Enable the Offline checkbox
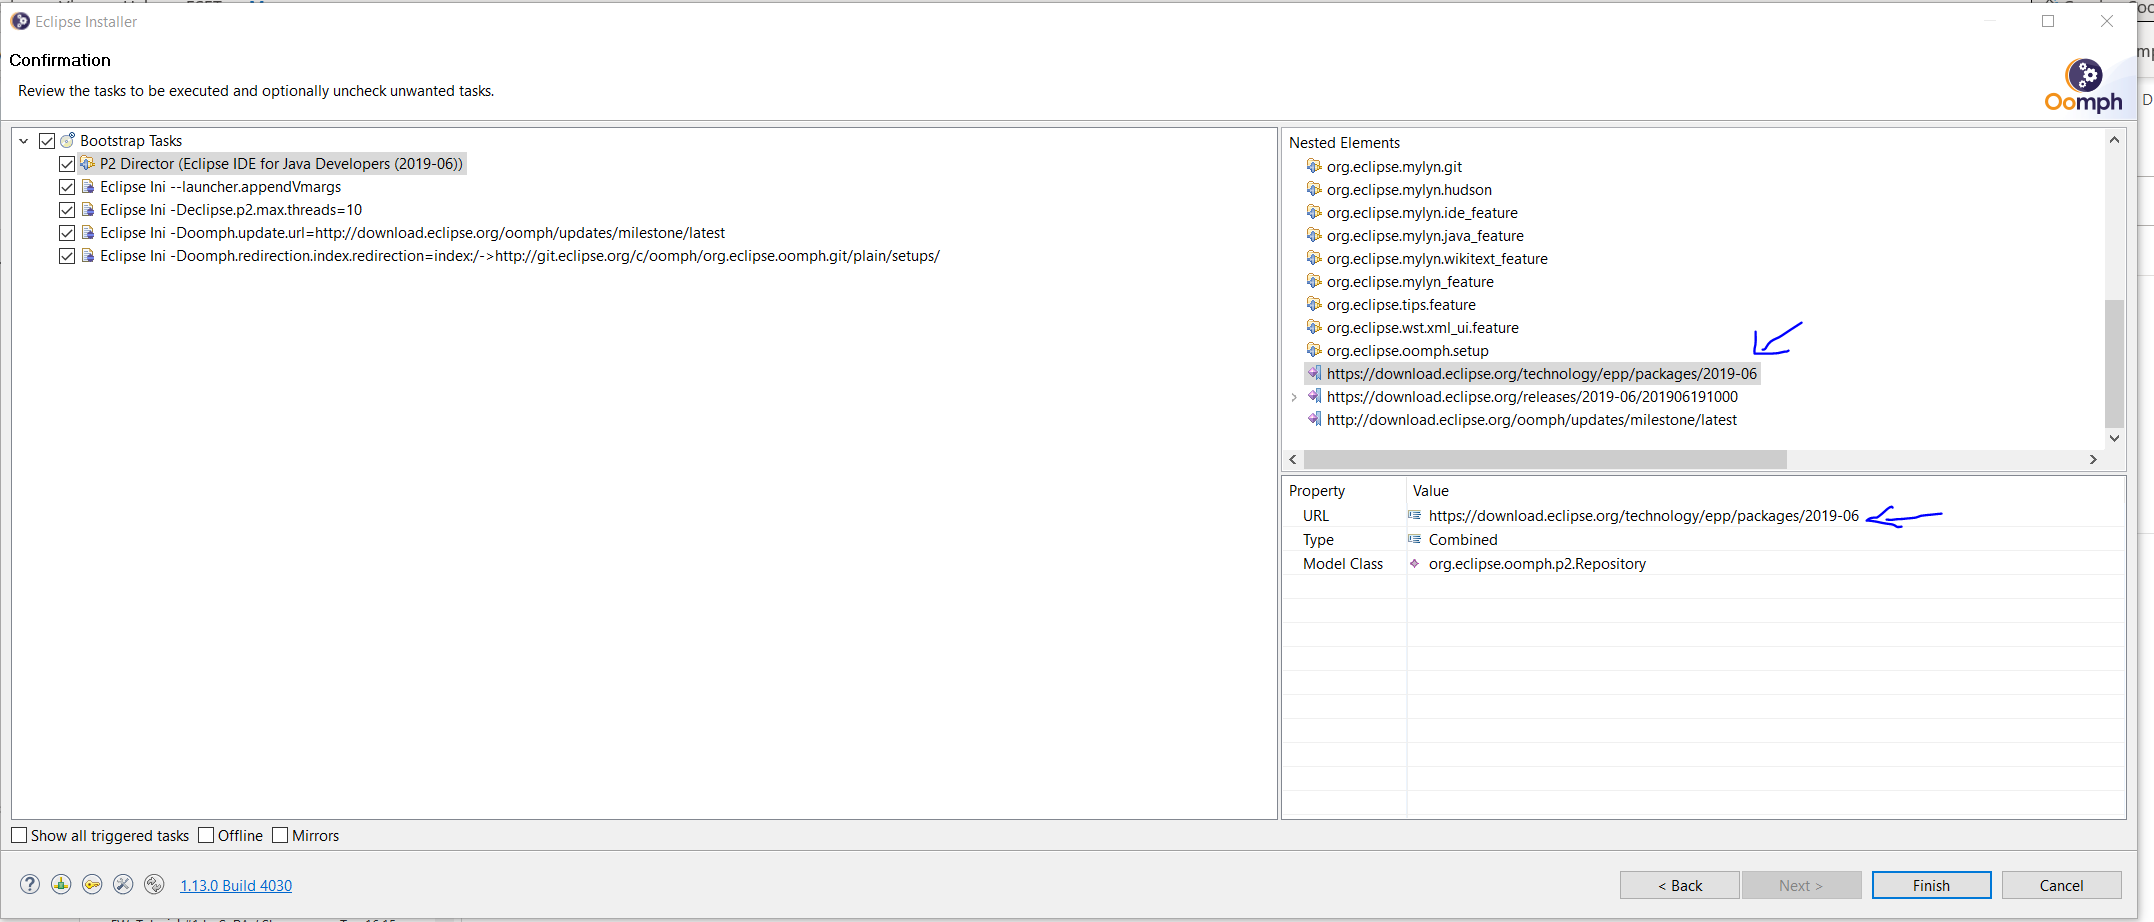Screen dimensions: 2154x922 coord(206,835)
